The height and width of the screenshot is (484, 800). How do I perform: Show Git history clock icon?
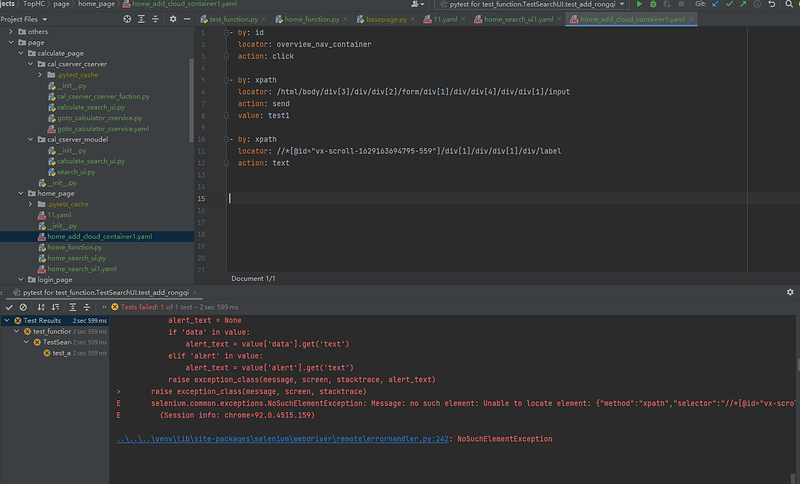[x=758, y=4]
